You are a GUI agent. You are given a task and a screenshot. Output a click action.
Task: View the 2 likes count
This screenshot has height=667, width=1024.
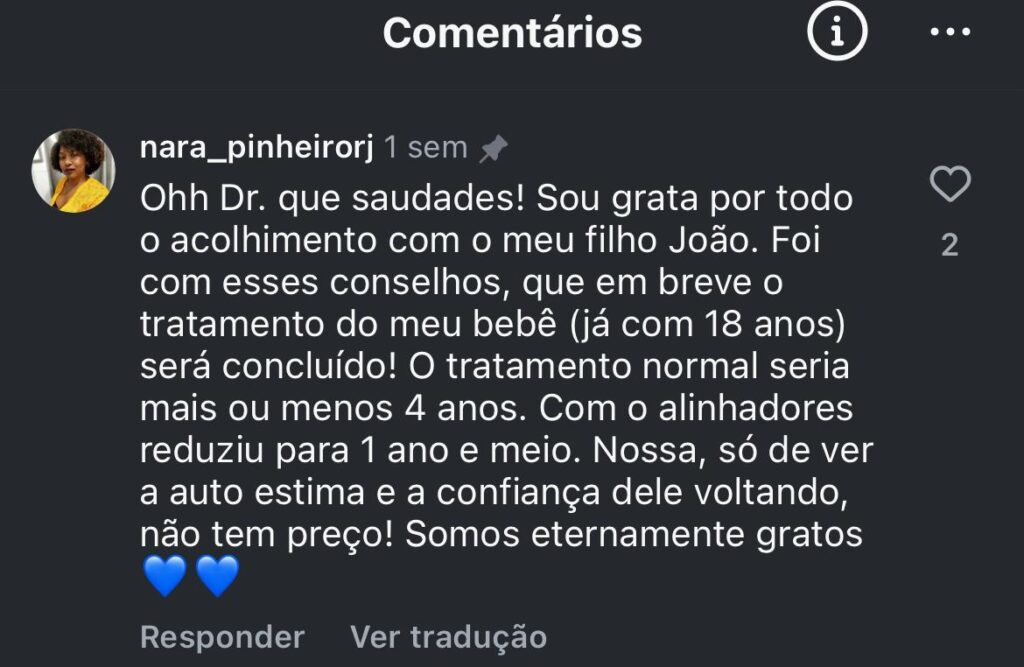click(950, 245)
